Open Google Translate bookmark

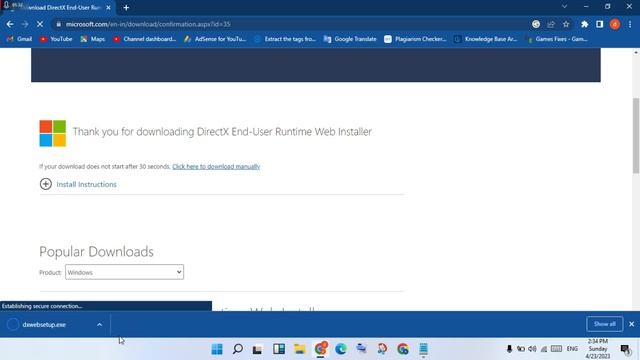coord(350,39)
